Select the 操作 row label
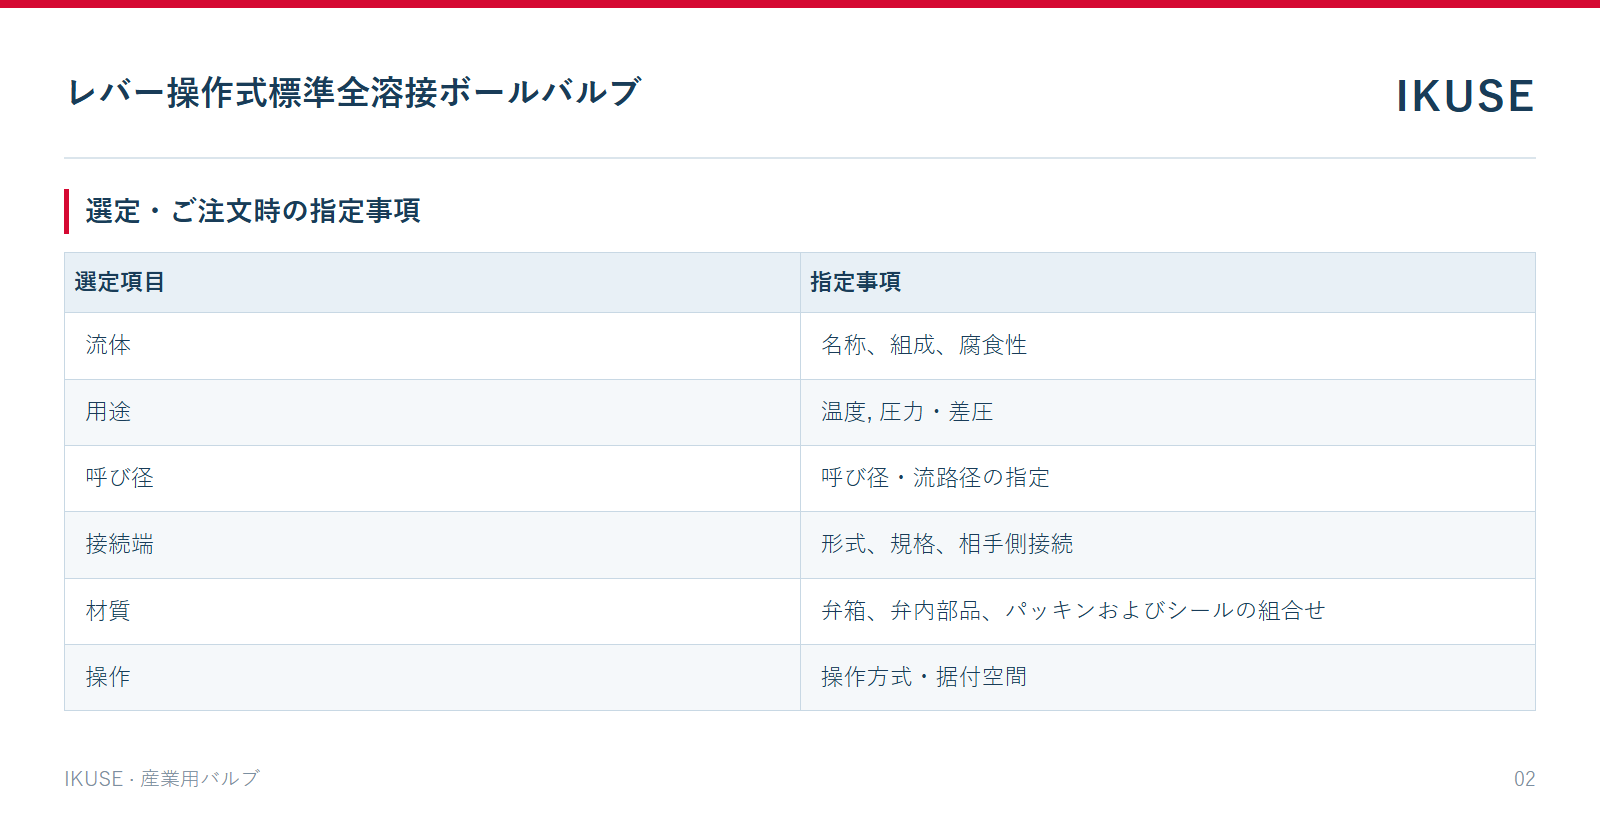The width and height of the screenshot is (1600, 822). [108, 677]
